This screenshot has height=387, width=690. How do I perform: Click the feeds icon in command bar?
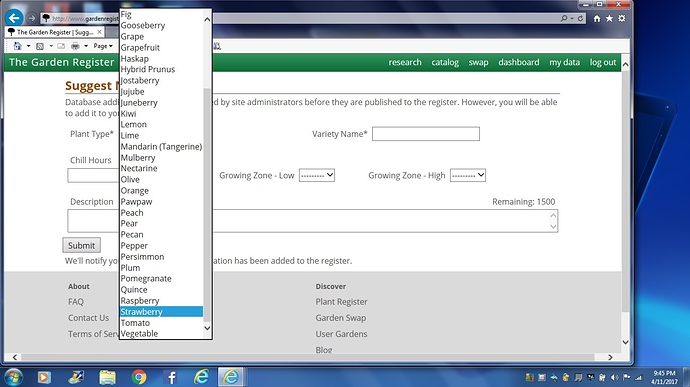[x=40, y=46]
